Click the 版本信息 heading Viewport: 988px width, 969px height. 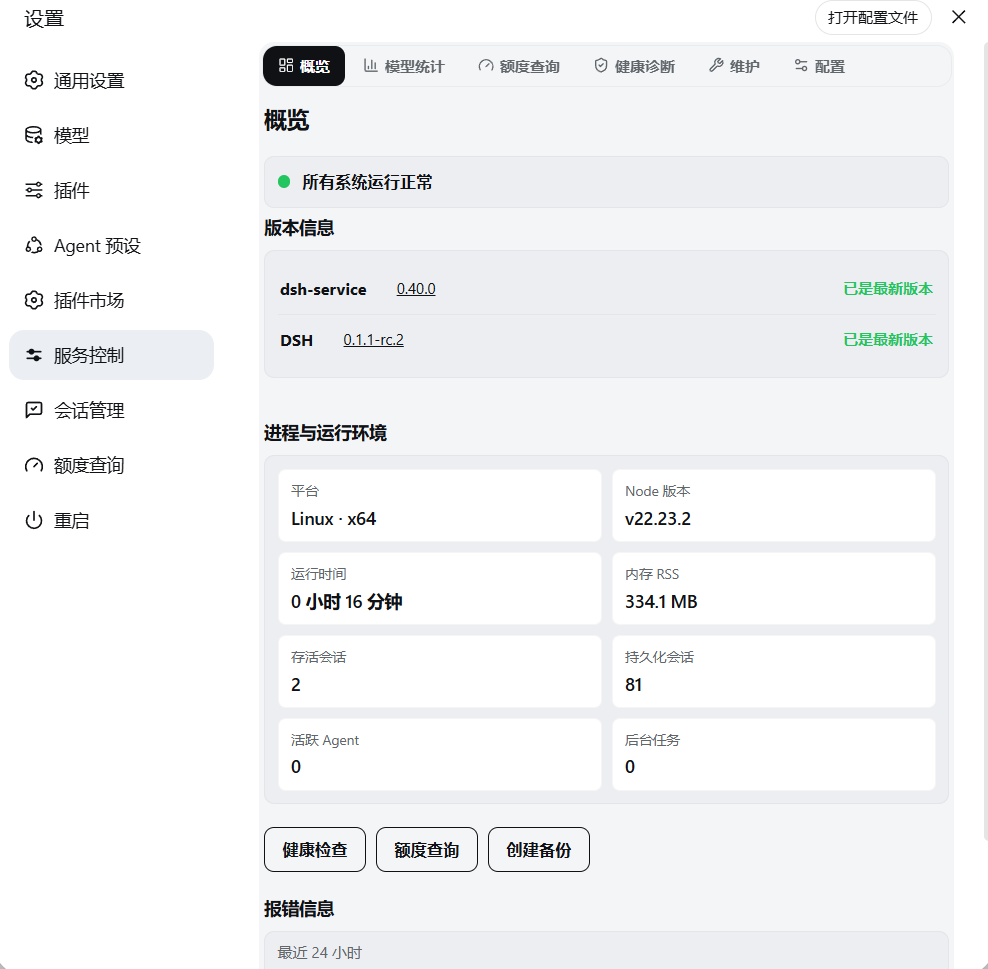pyautogui.click(x=299, y=227)
